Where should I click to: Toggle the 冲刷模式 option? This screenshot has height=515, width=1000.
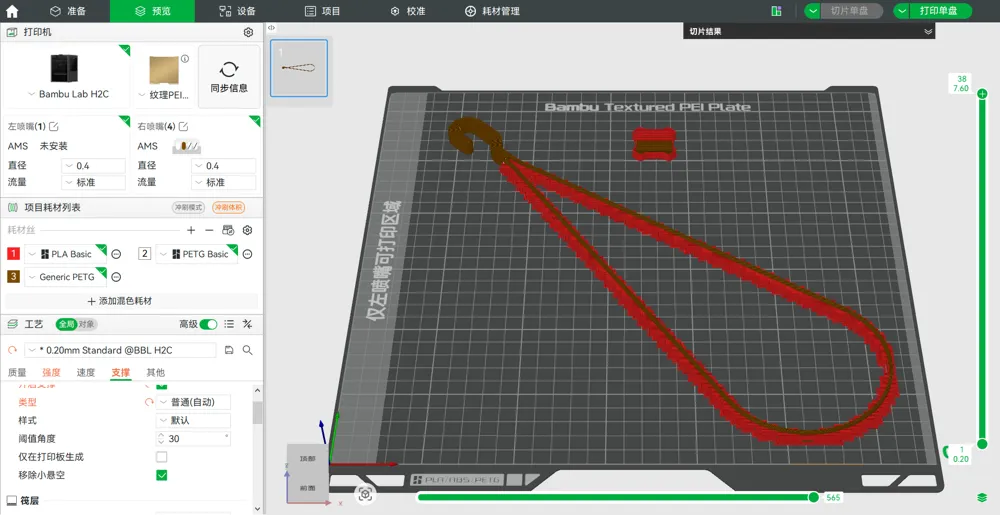189,208
